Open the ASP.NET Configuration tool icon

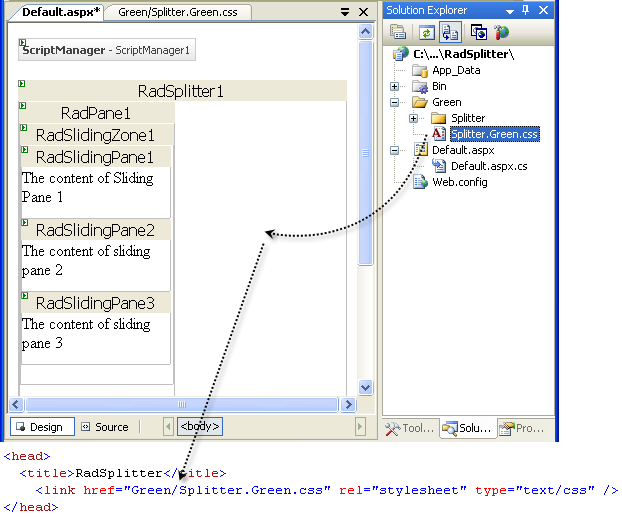click(x=502, y=33)
